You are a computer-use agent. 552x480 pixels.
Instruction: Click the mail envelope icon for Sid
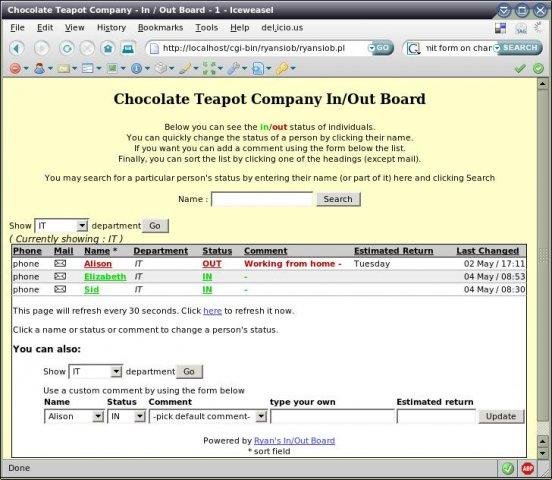(x=60, y=289)
